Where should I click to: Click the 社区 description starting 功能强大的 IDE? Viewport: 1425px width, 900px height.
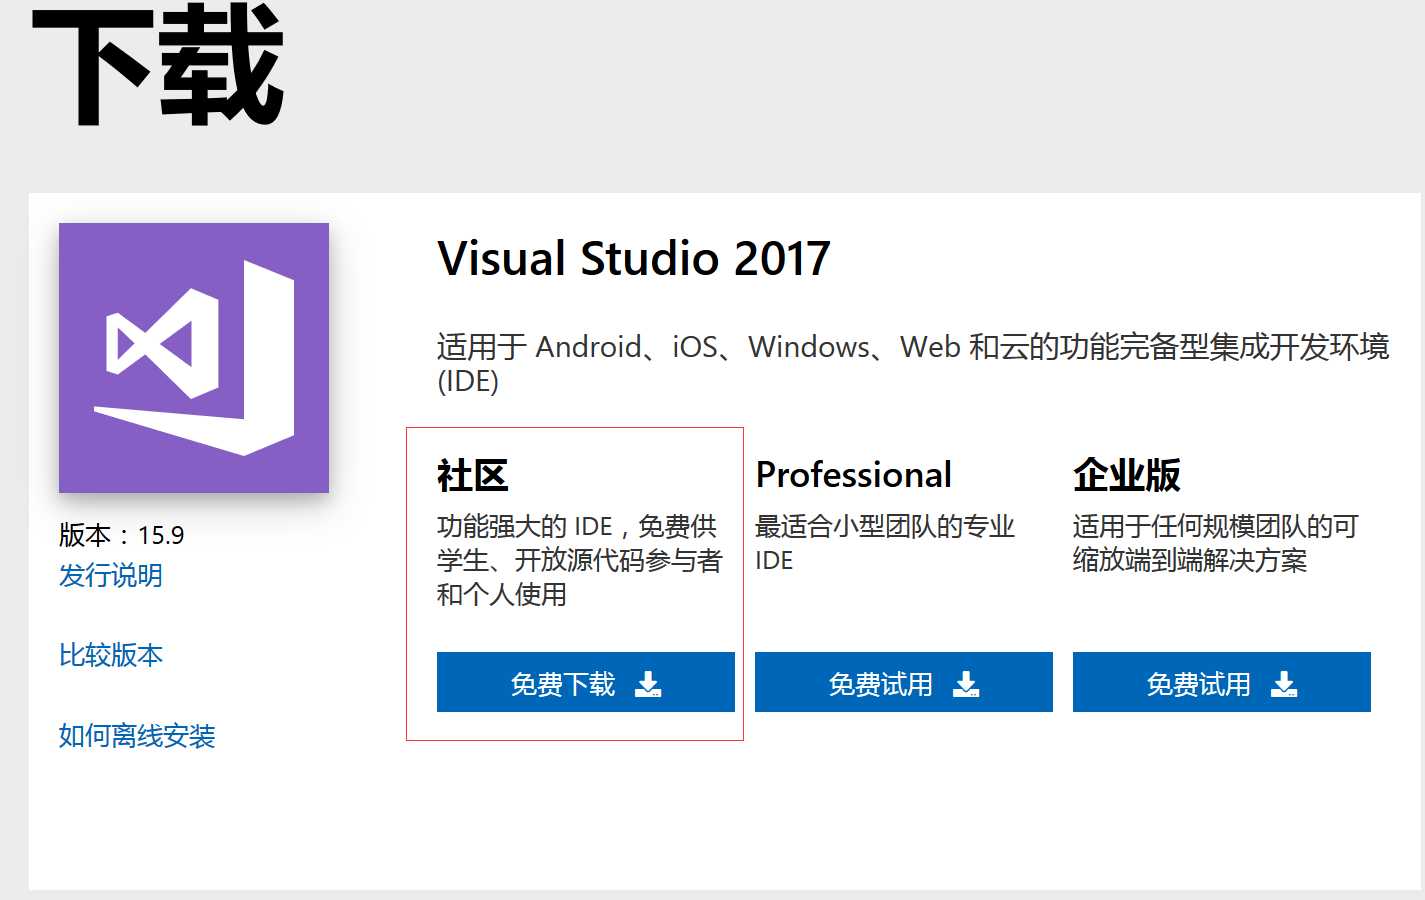[580, 560]
